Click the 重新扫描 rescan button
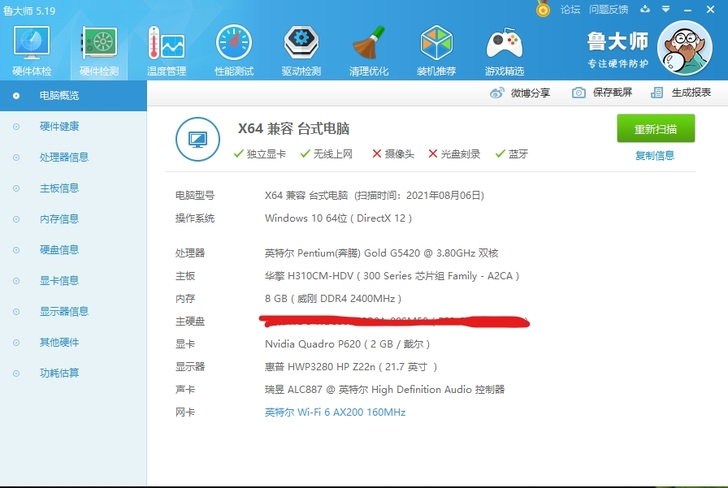The height and width of the screenshot is (488, 728). (x=656, y=129)
